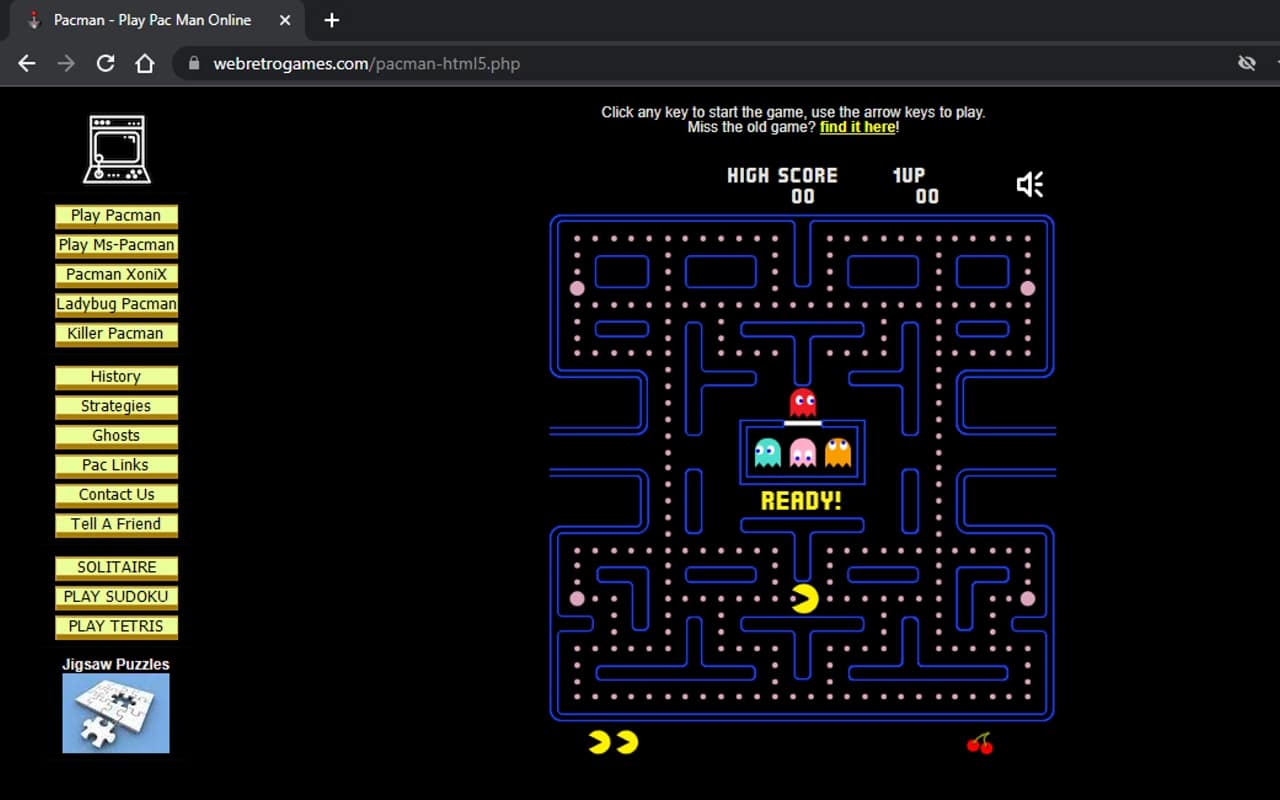
Task: Click the address bar URL field
Action: pyautogui.click(x=700, y=63)
